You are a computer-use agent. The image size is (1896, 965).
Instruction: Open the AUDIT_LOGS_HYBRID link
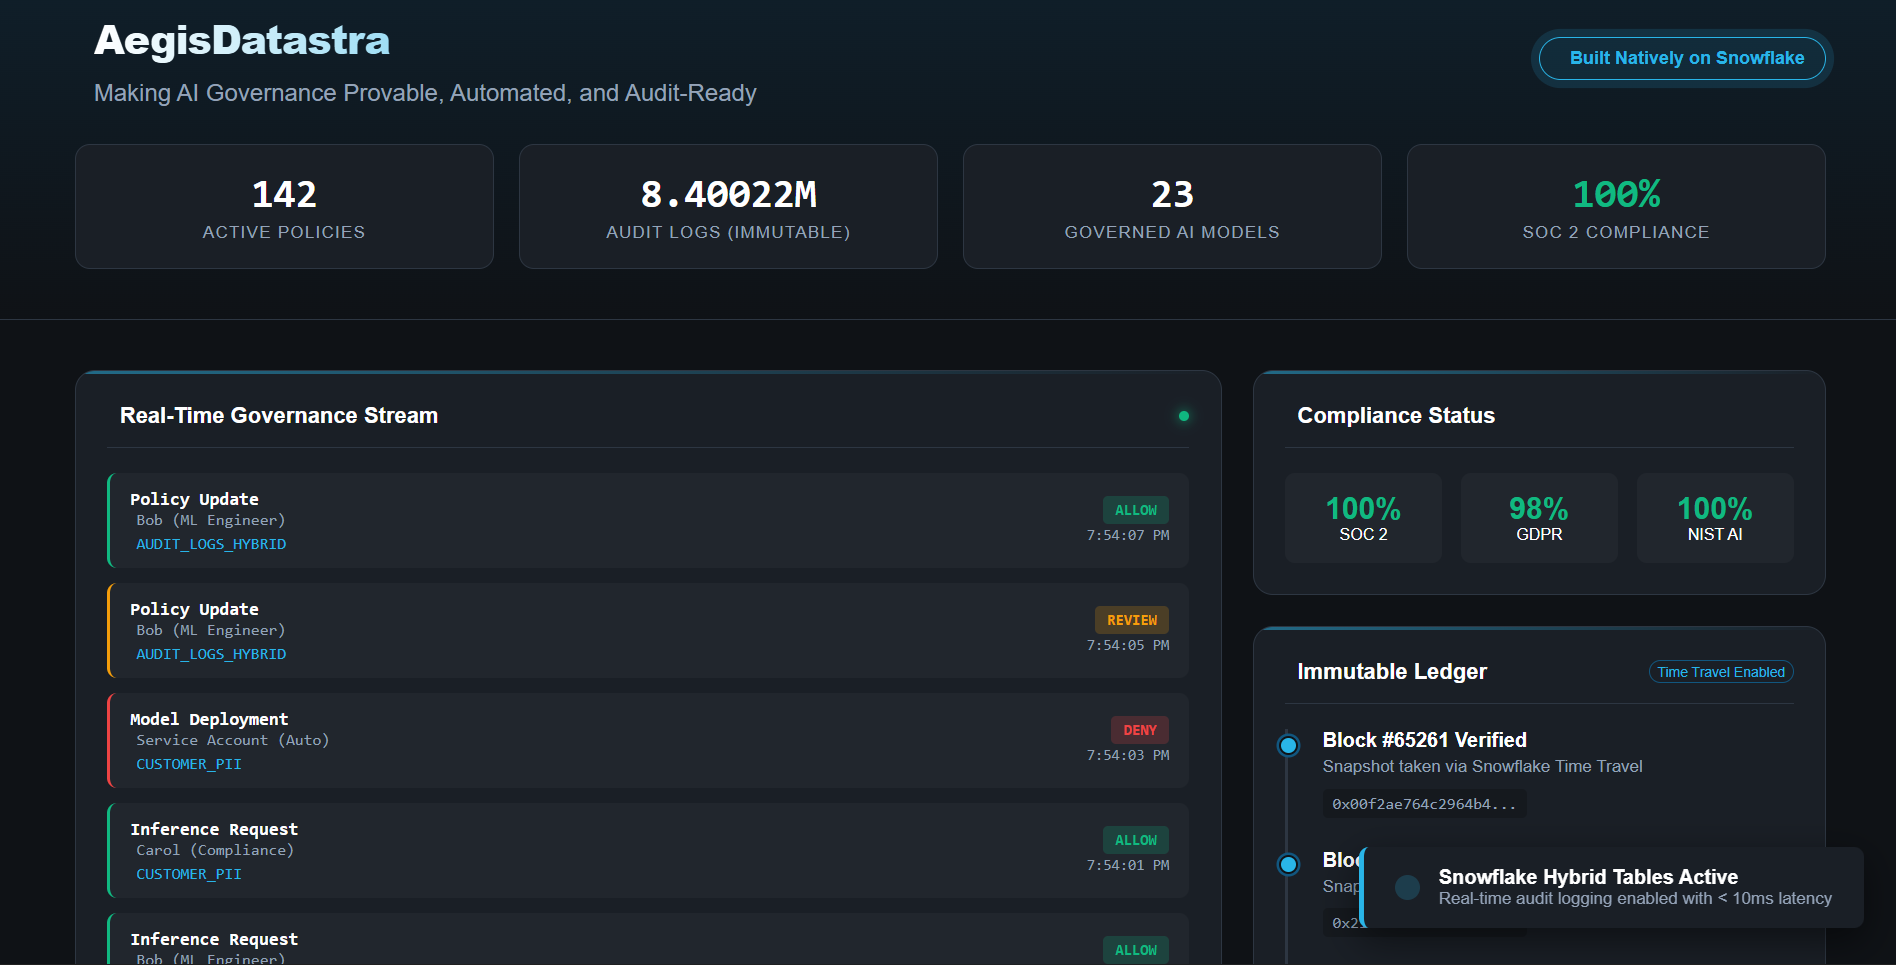pos(210,544)
